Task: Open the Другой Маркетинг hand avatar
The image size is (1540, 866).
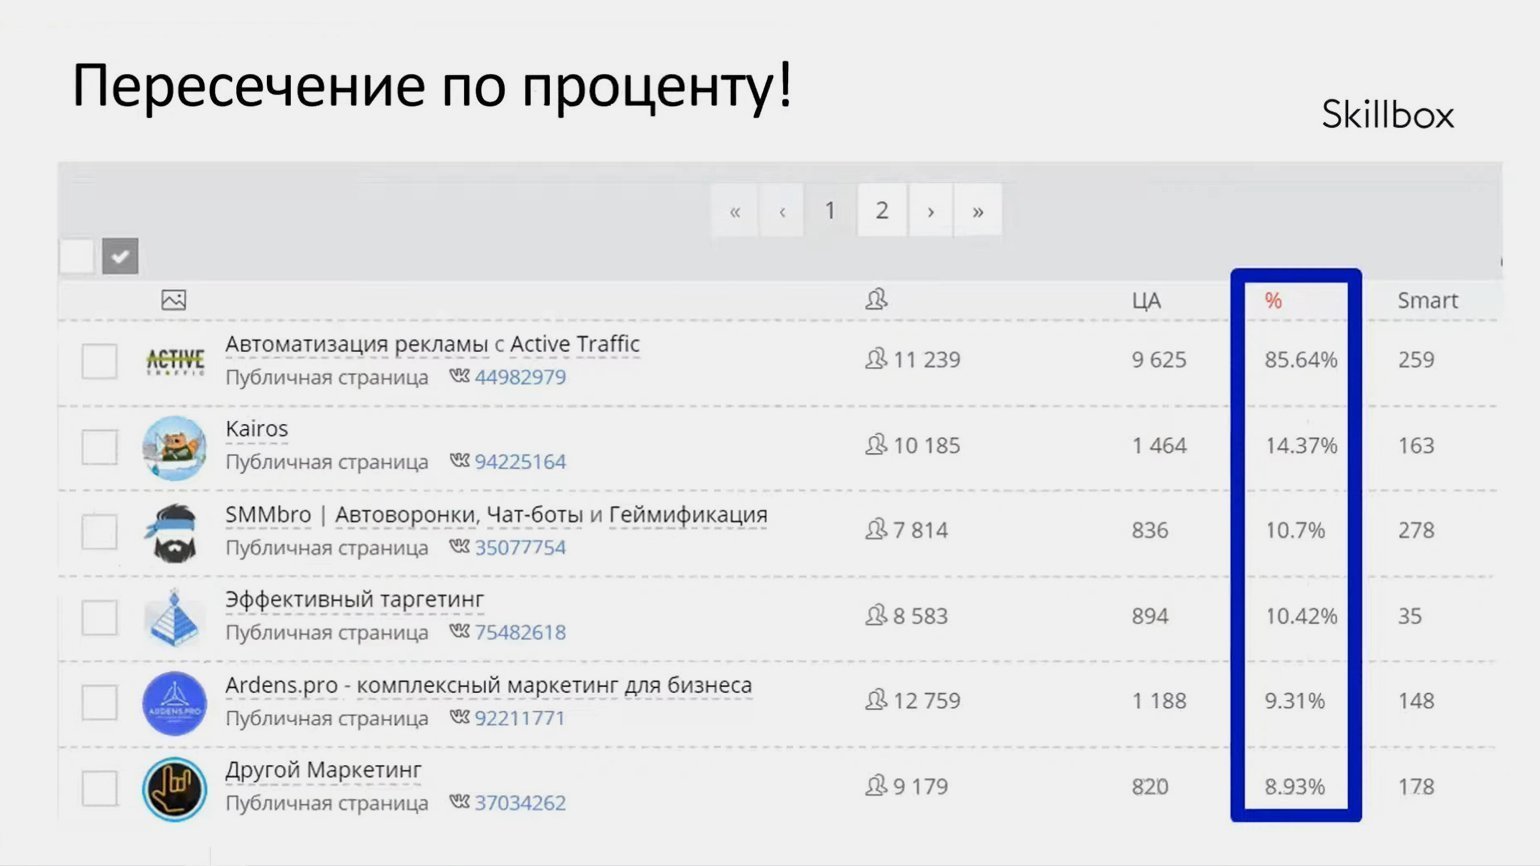Action: pos(175,788)
